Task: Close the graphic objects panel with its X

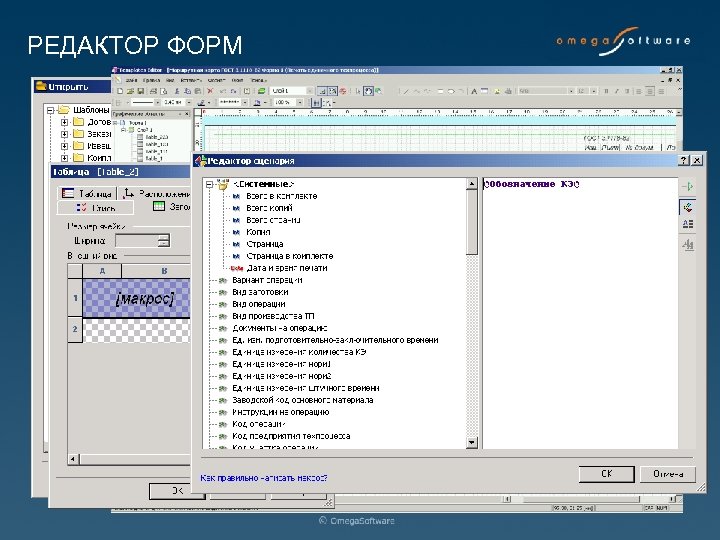Action: click(x=186, y=113)
